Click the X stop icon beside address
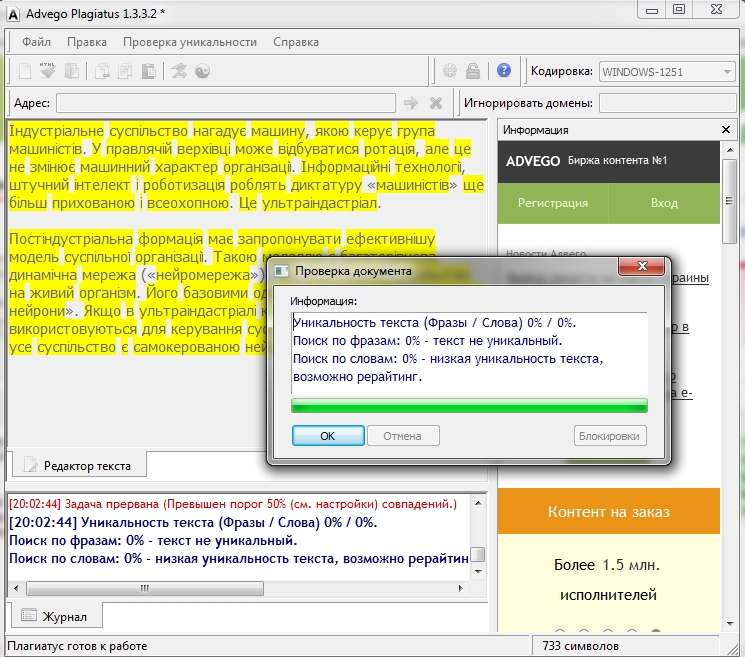Image resolution: width=745 pixels, height=657 pixels. 436,103
